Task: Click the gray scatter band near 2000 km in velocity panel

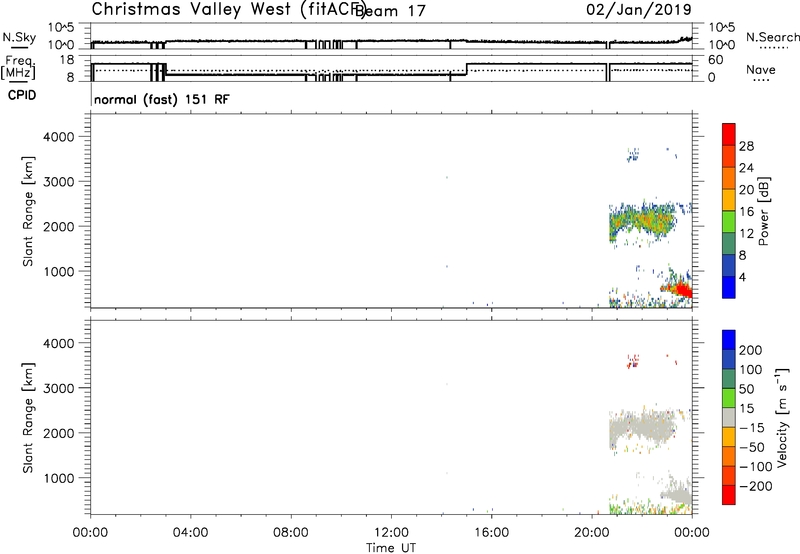Action: [x=642, y=429]
